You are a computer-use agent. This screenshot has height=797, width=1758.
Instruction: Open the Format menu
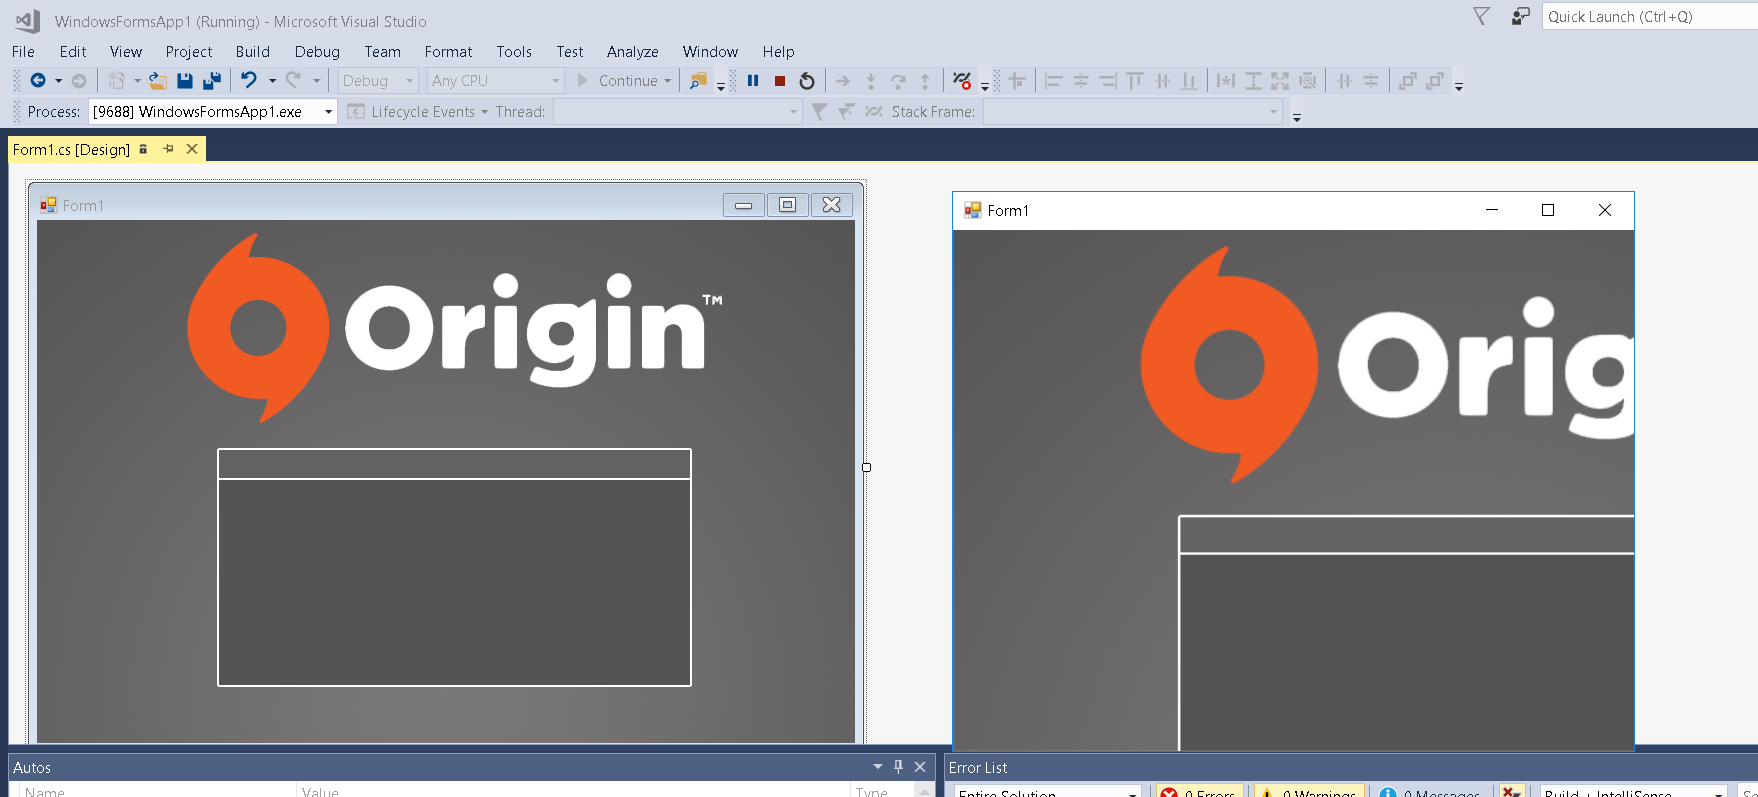[448, 52]
